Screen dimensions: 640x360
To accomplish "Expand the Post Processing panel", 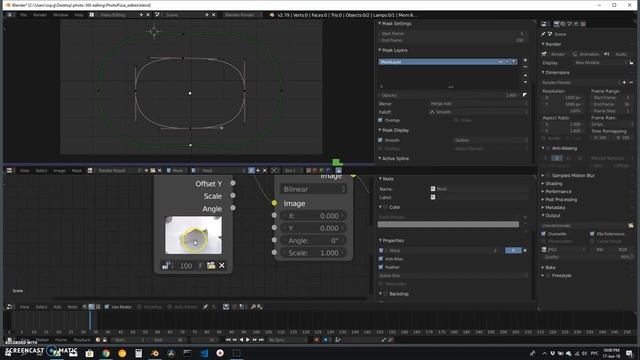I will [543, 200].
